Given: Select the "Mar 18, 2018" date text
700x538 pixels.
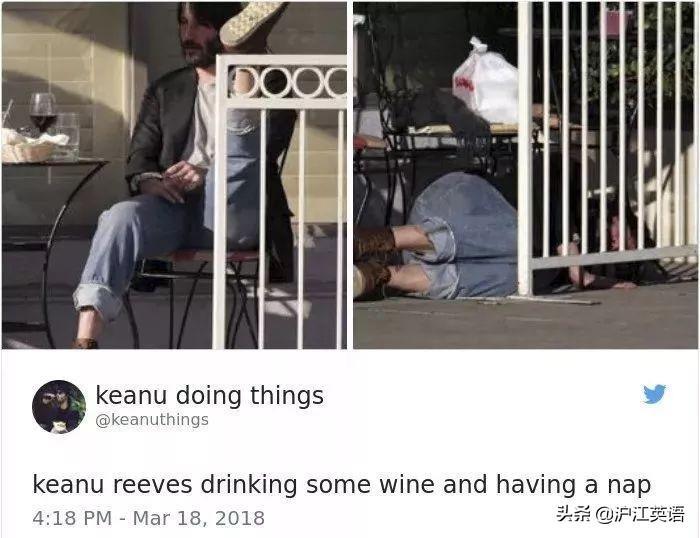Looking at the screenshot, I should (199, 518).
